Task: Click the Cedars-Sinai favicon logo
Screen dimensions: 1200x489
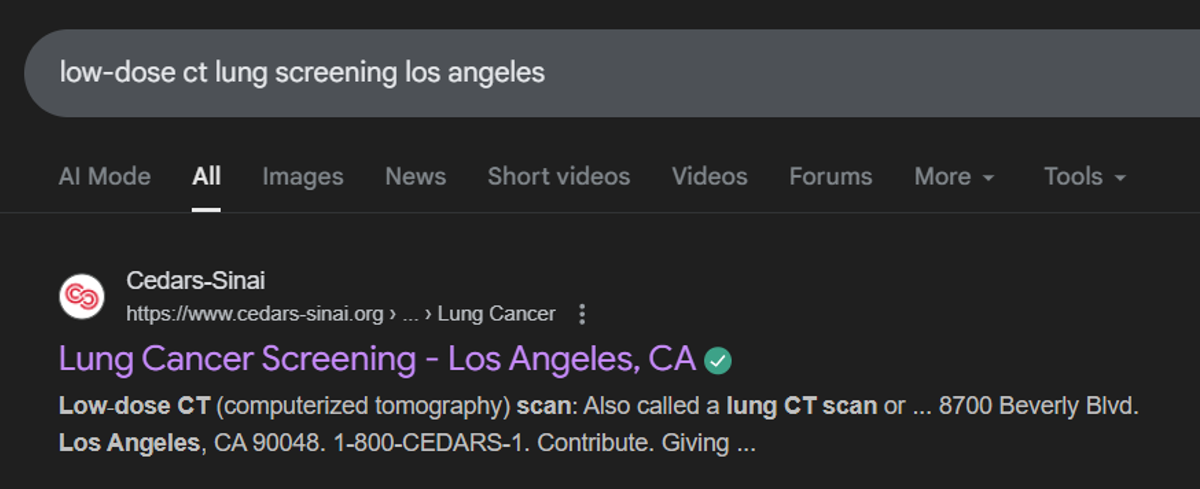Action: (x=82, y=297)
